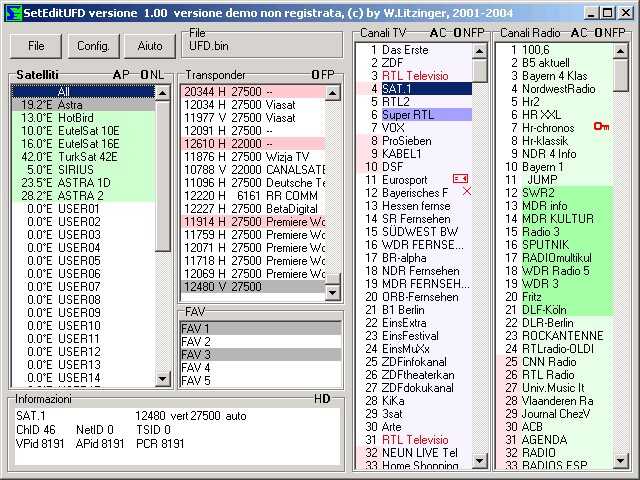Select FAV 2 in the favorites list

click(x=196, y=342)
